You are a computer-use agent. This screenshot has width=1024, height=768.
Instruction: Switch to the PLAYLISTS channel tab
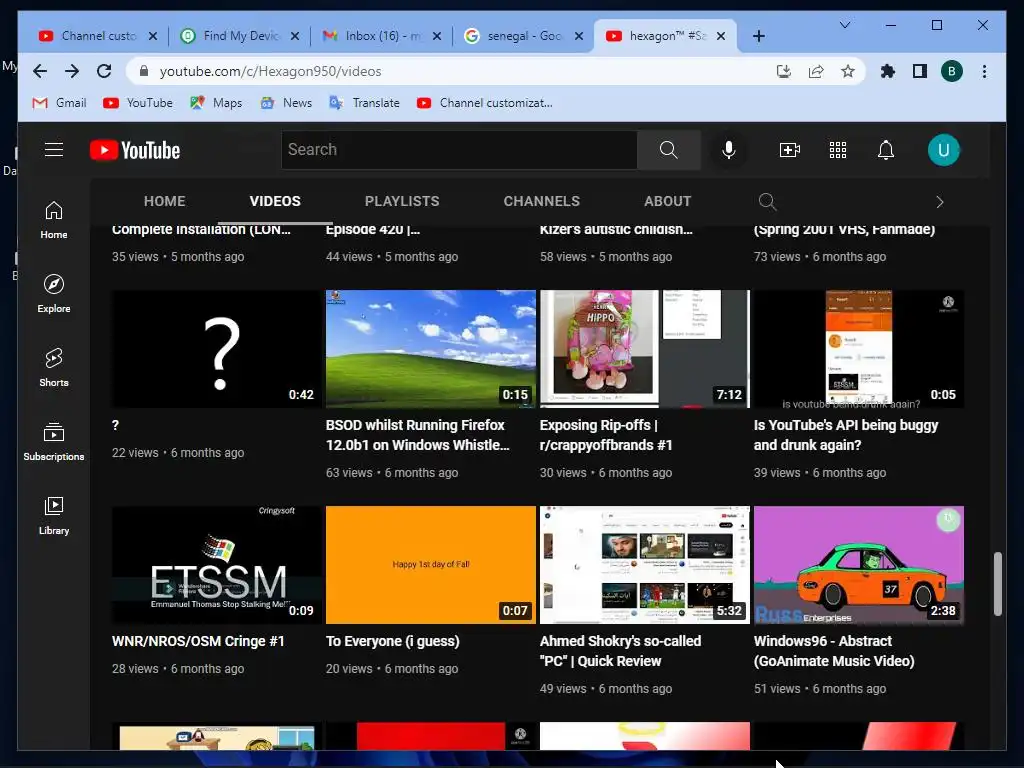402,201
